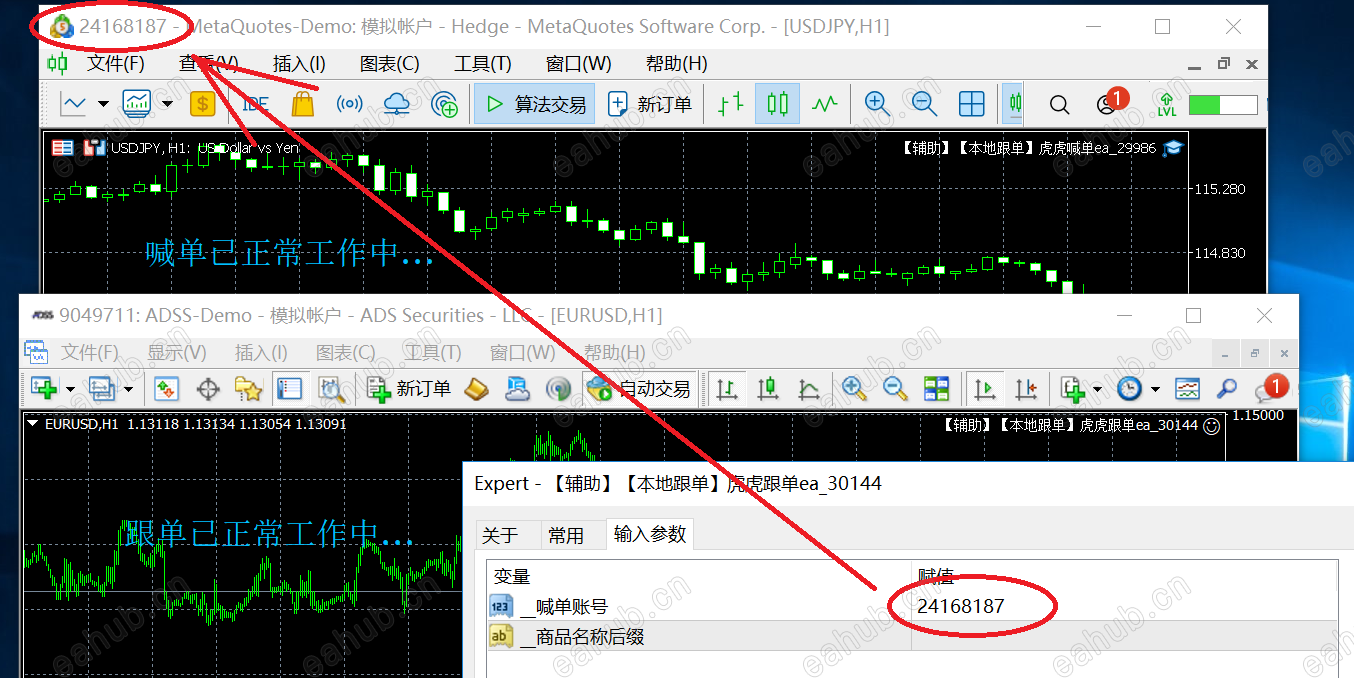The image size is (1354, 678).
Task: Toggle Market Watch panel icon in MT4 toolbar
Action: point(166,388)
